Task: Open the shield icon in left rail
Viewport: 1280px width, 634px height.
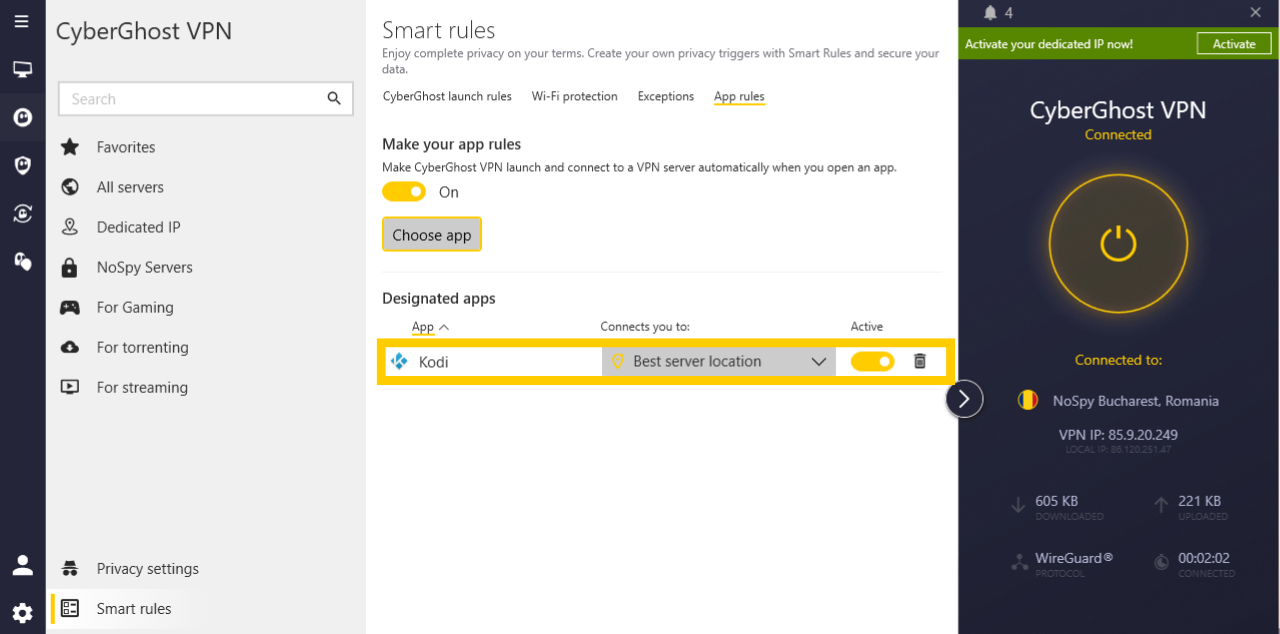Action: (x=22, y=165)
